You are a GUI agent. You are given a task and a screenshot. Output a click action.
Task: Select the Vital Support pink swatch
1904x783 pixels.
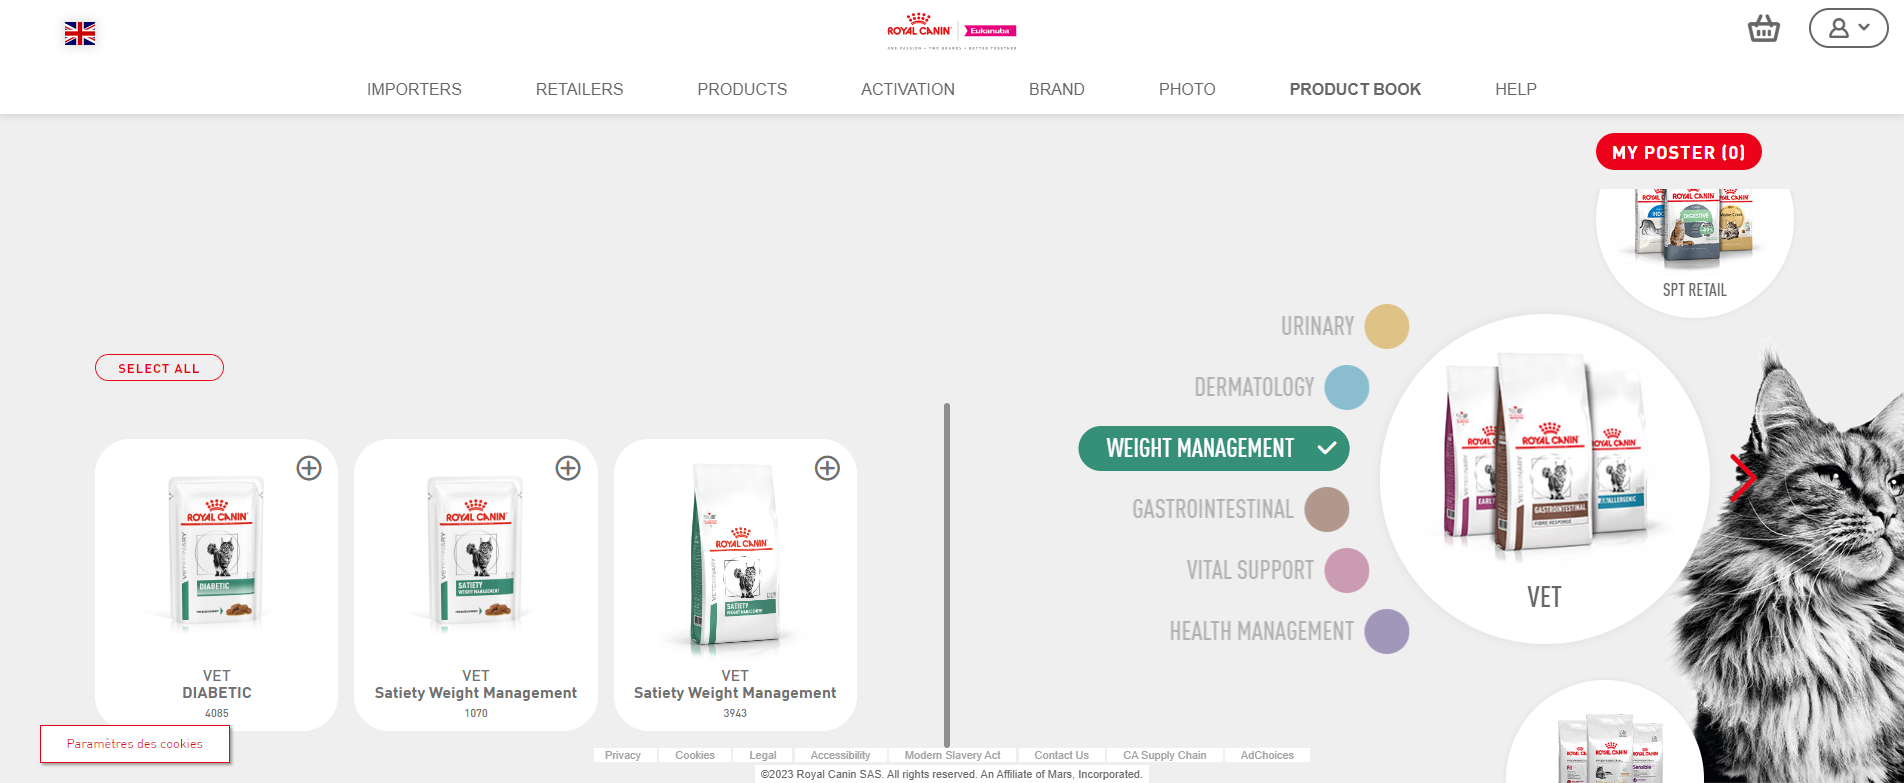(1346, 571)
